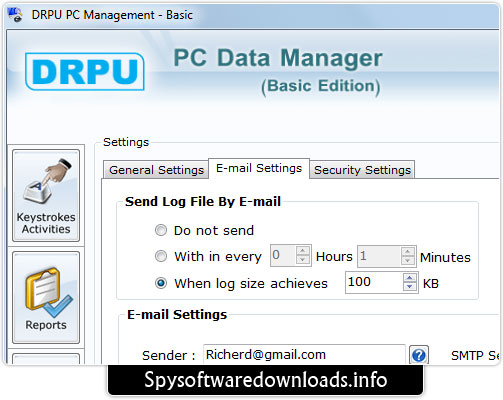Click the DRPU logo

click(85, 71)
